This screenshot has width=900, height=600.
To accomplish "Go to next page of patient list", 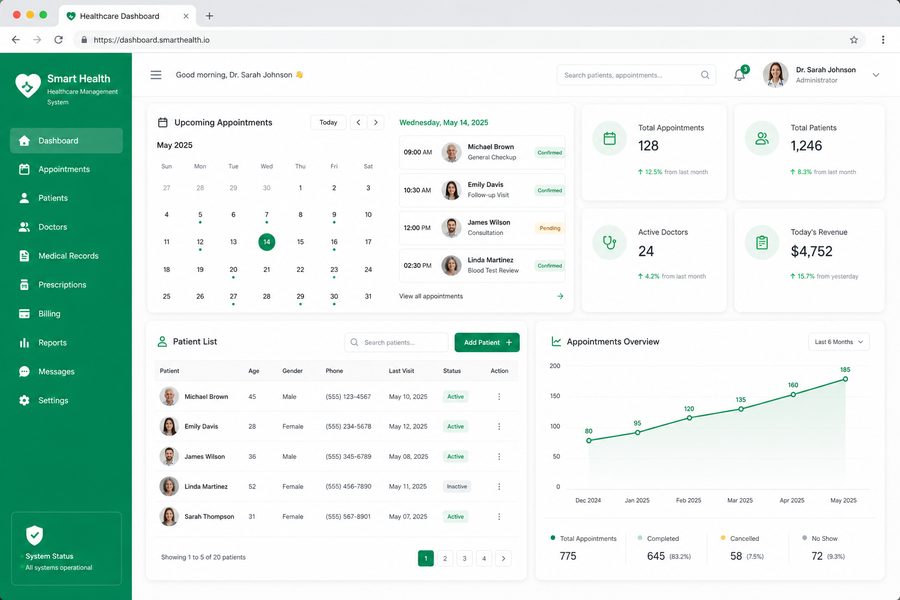I will pos(503,558).
